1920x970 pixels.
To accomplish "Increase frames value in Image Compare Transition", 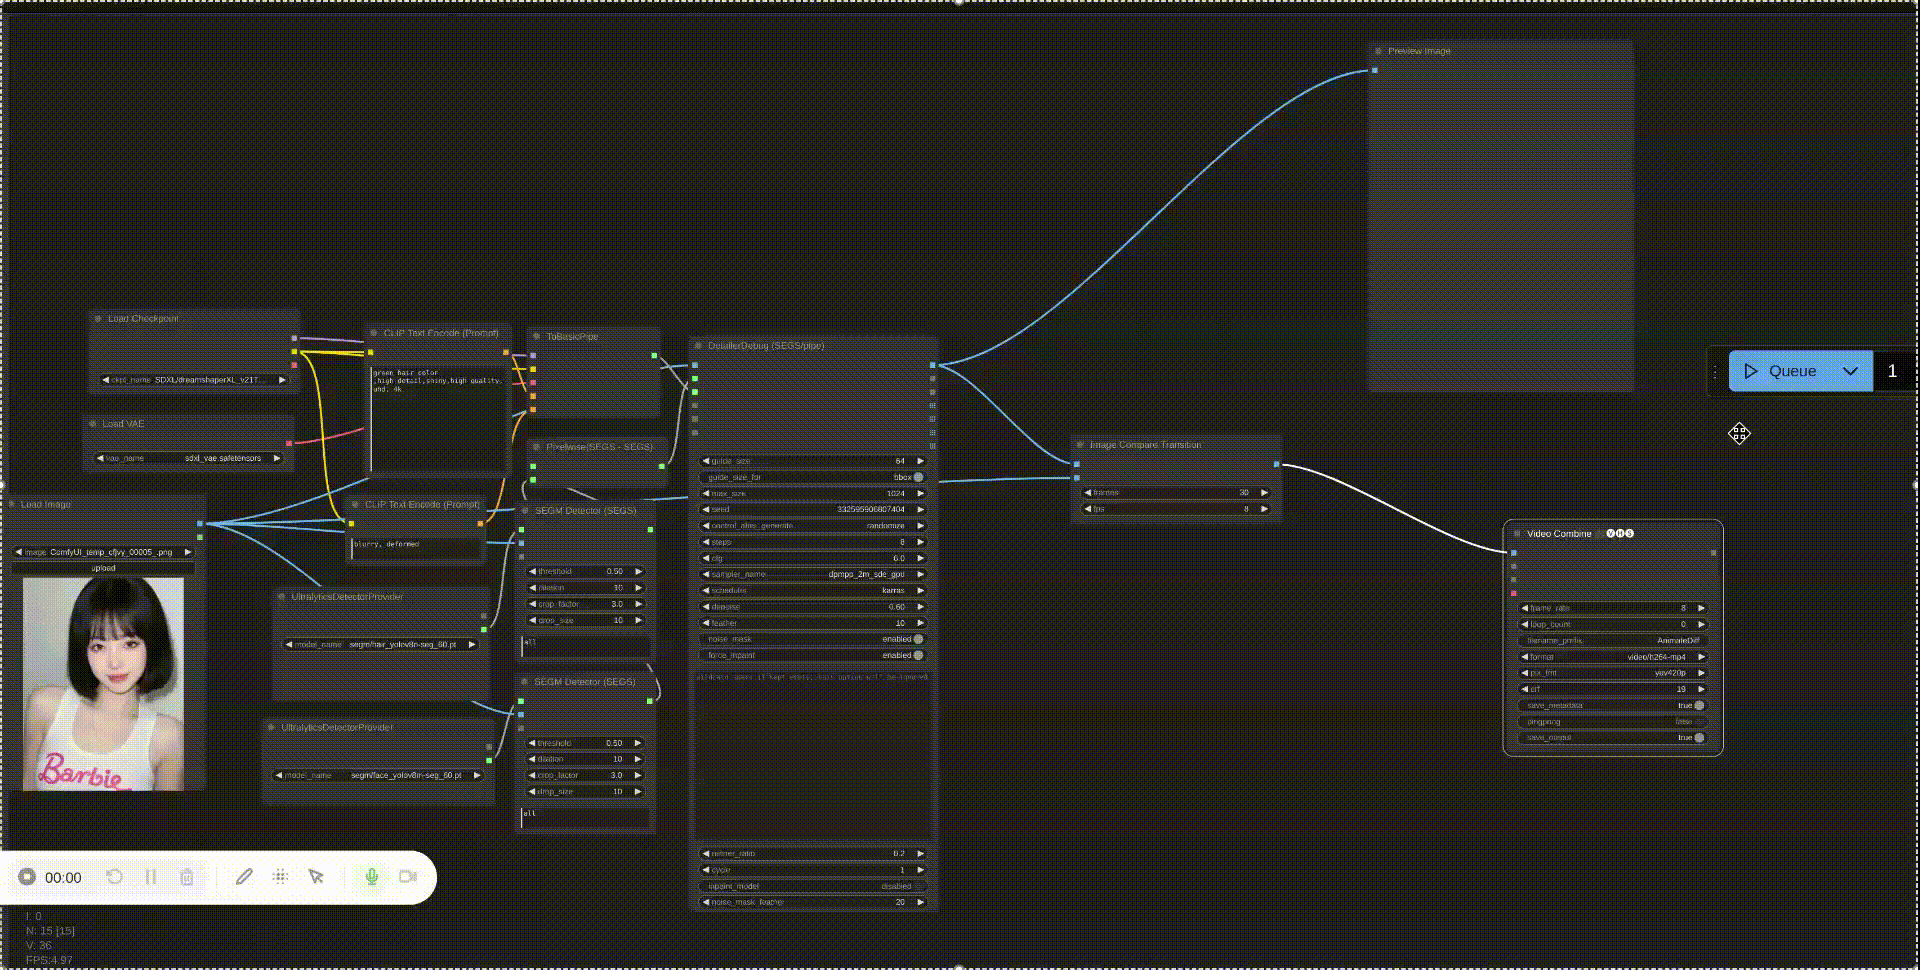I will coord(1264,493).
